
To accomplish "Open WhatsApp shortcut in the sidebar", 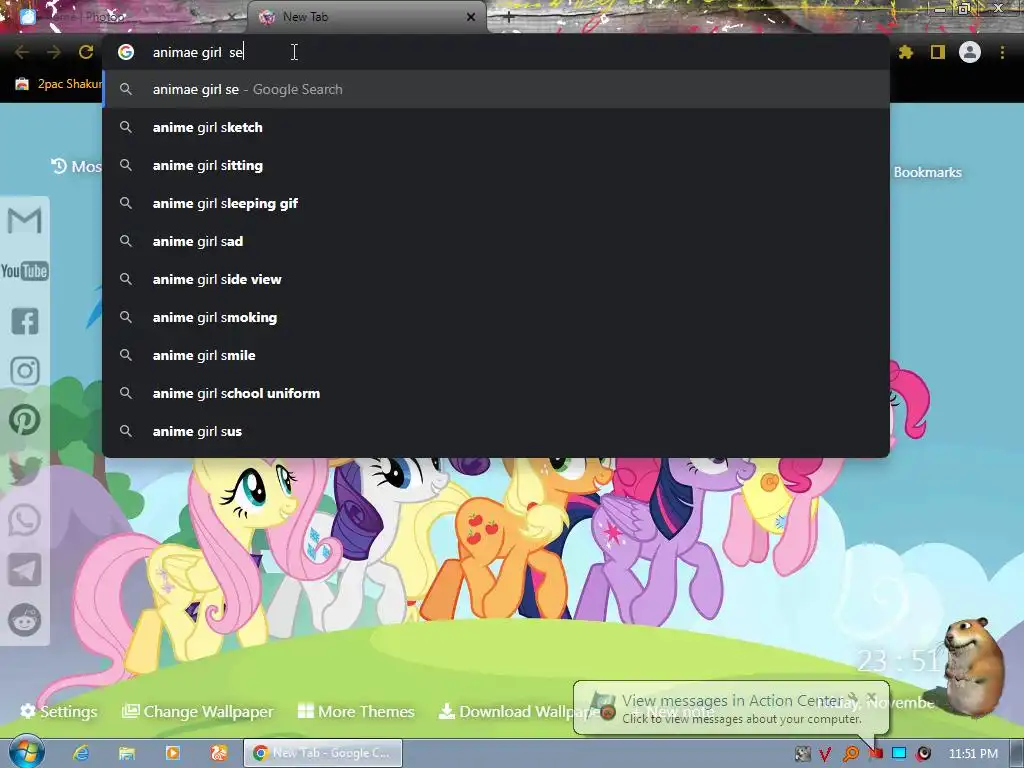I will click(x=25, y=520).
